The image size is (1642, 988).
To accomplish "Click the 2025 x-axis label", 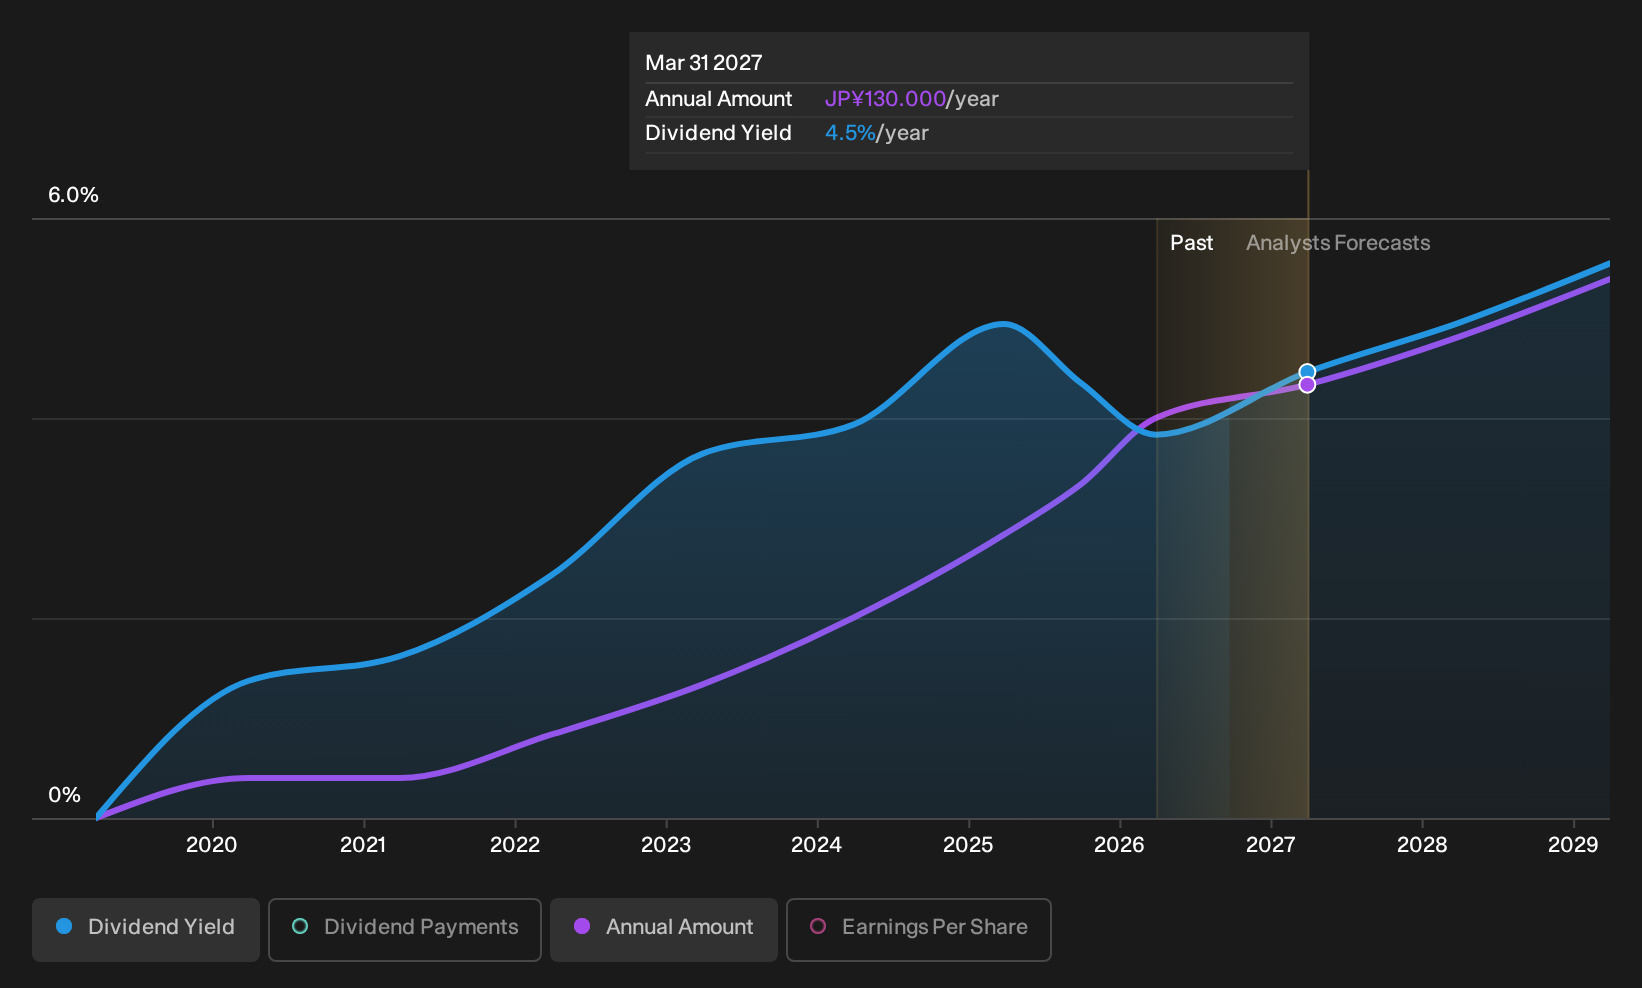I will point(968,845).
